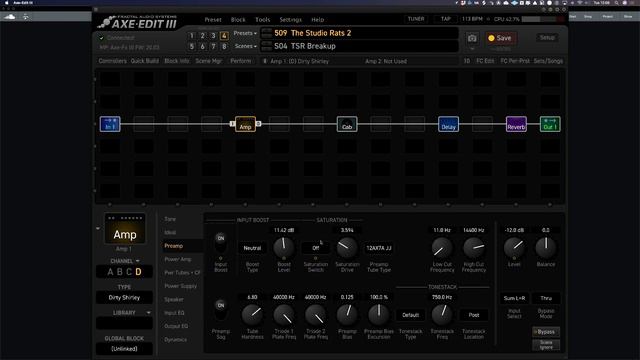Image resolution: width=640 pixels, height=360 pixels.
Task: Select scene number 6
Action: (x=202, y=47)
